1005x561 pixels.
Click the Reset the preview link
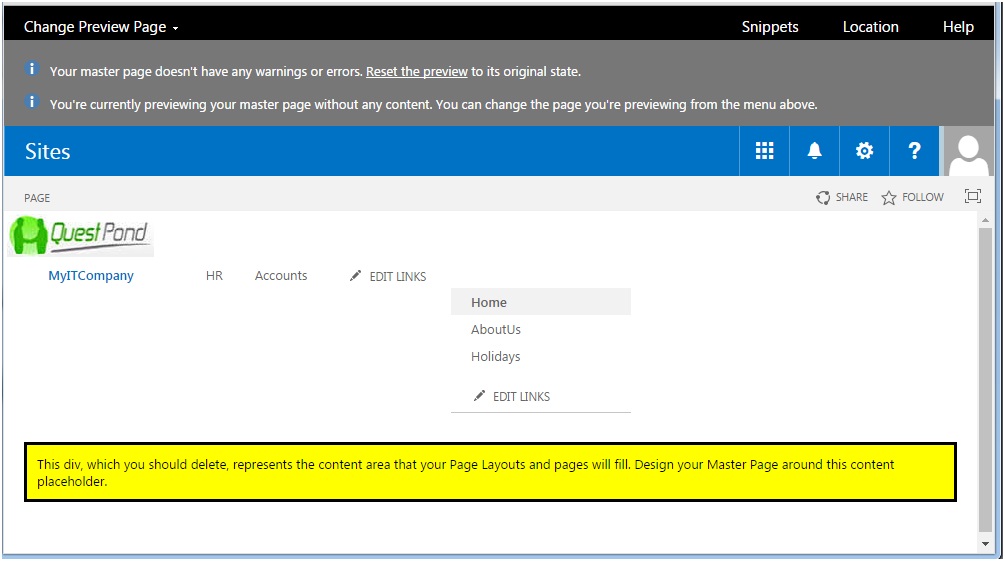pyautogui.click(x=417, y=72)
